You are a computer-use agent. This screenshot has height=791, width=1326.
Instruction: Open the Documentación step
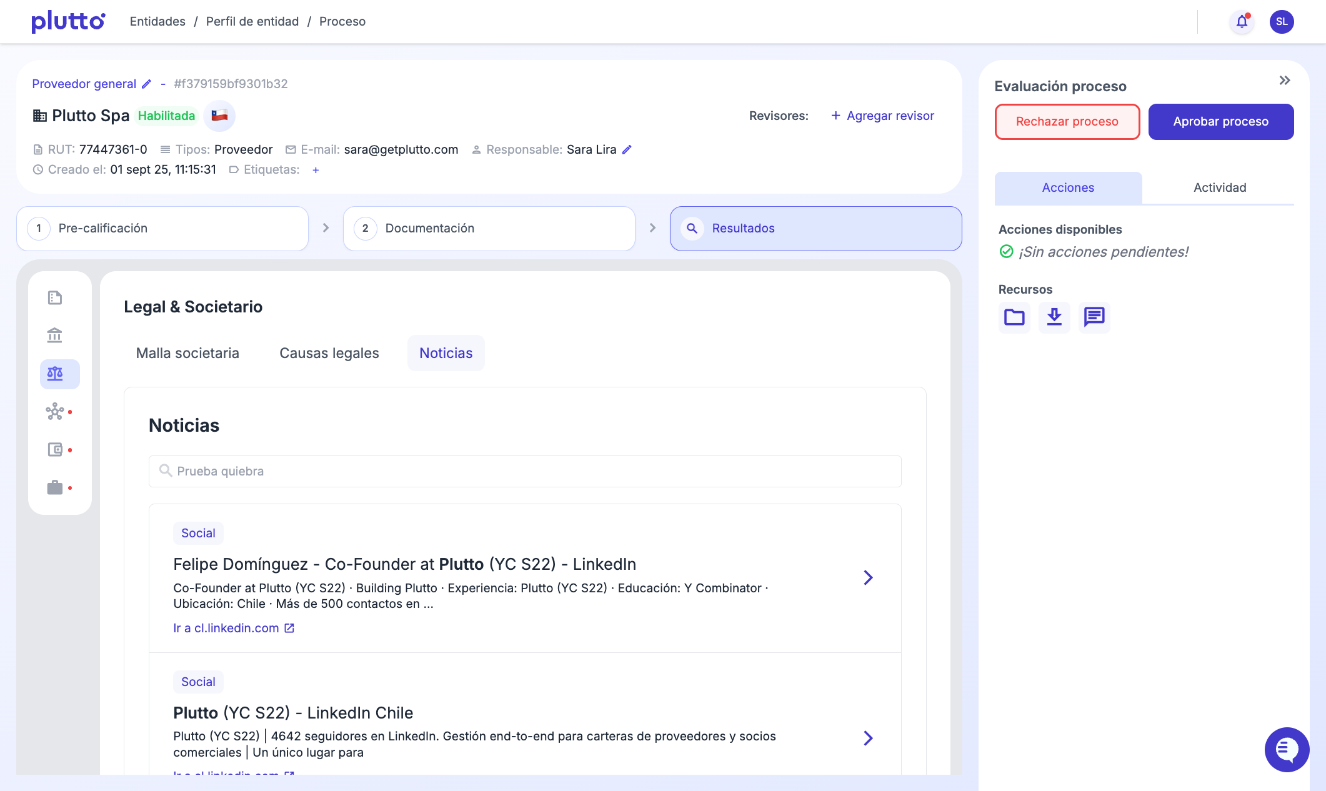tap(489, 228)
